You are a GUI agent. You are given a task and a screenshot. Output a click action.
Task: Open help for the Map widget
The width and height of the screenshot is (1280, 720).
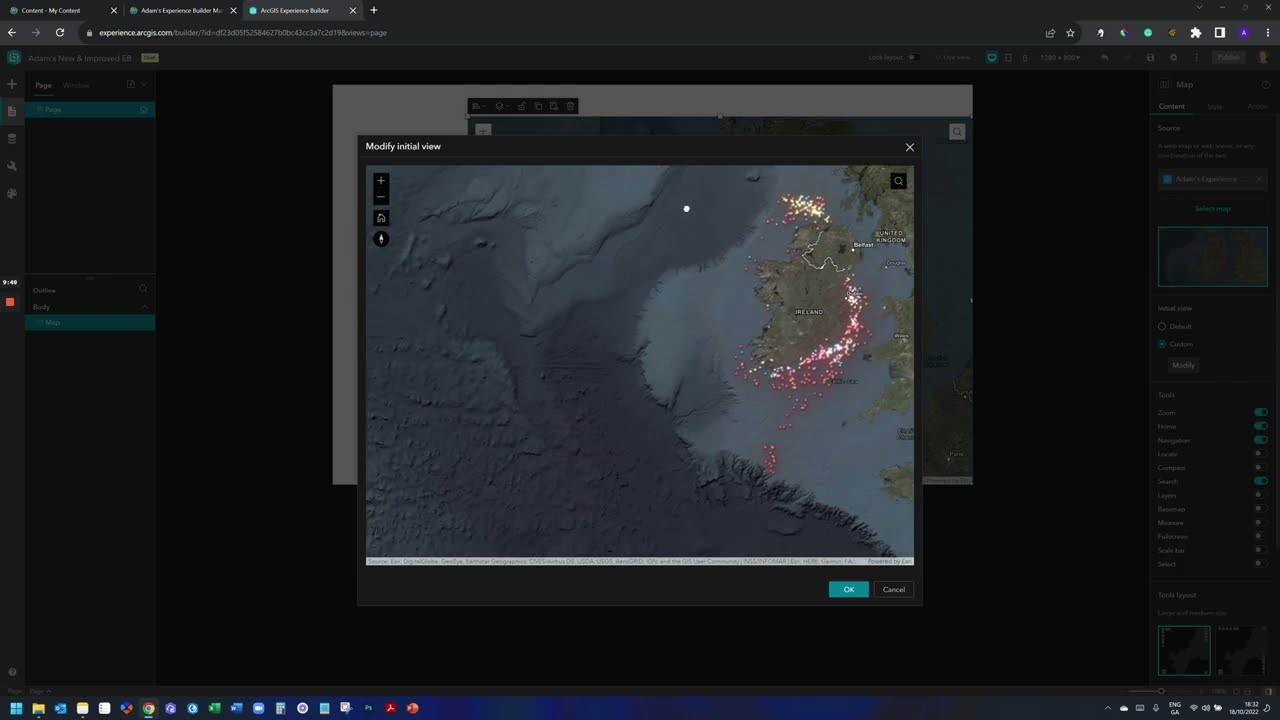(1265, 85)
